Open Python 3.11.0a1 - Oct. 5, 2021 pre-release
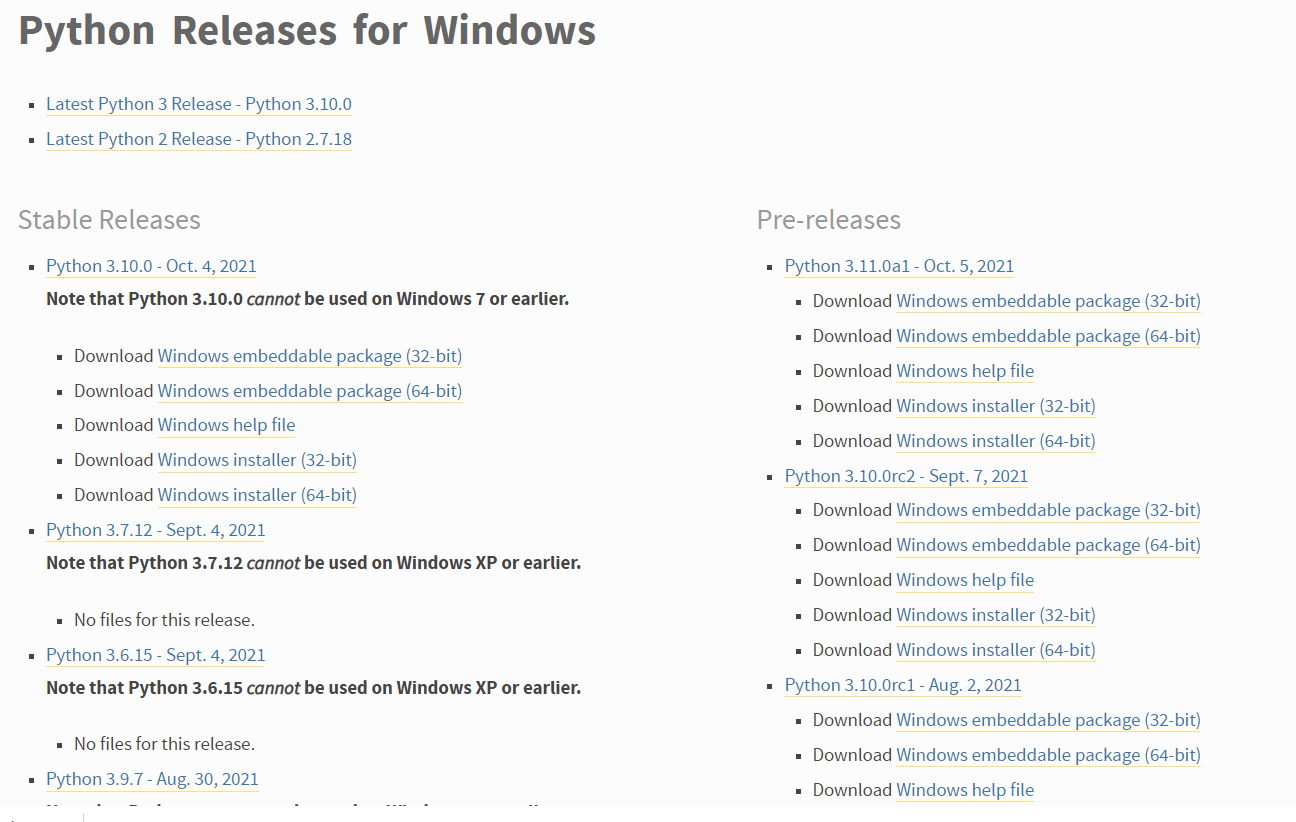This screenshot has height=822, width=1296. pos(899,266)
